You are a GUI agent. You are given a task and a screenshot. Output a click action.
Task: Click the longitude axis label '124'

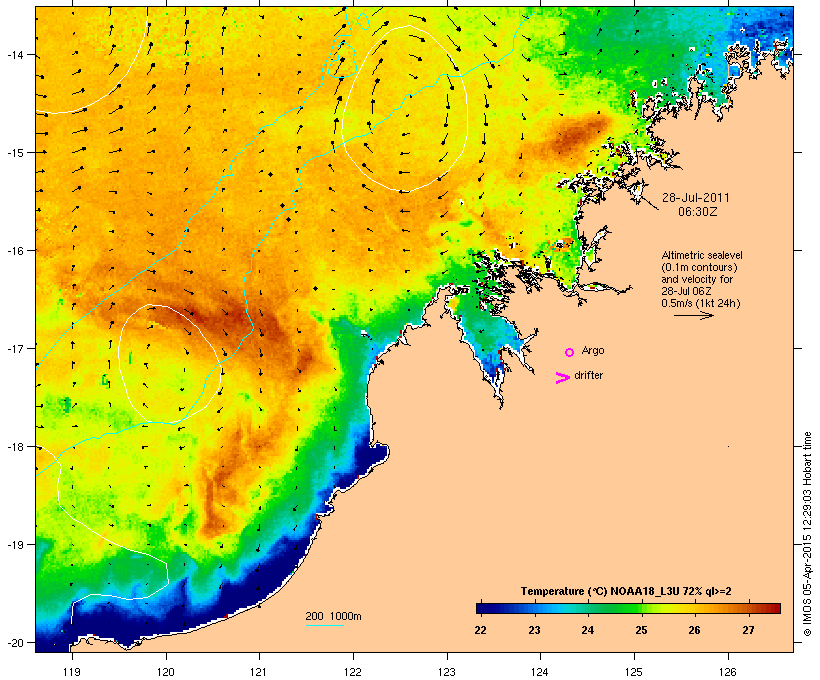(x=540, y=672)
